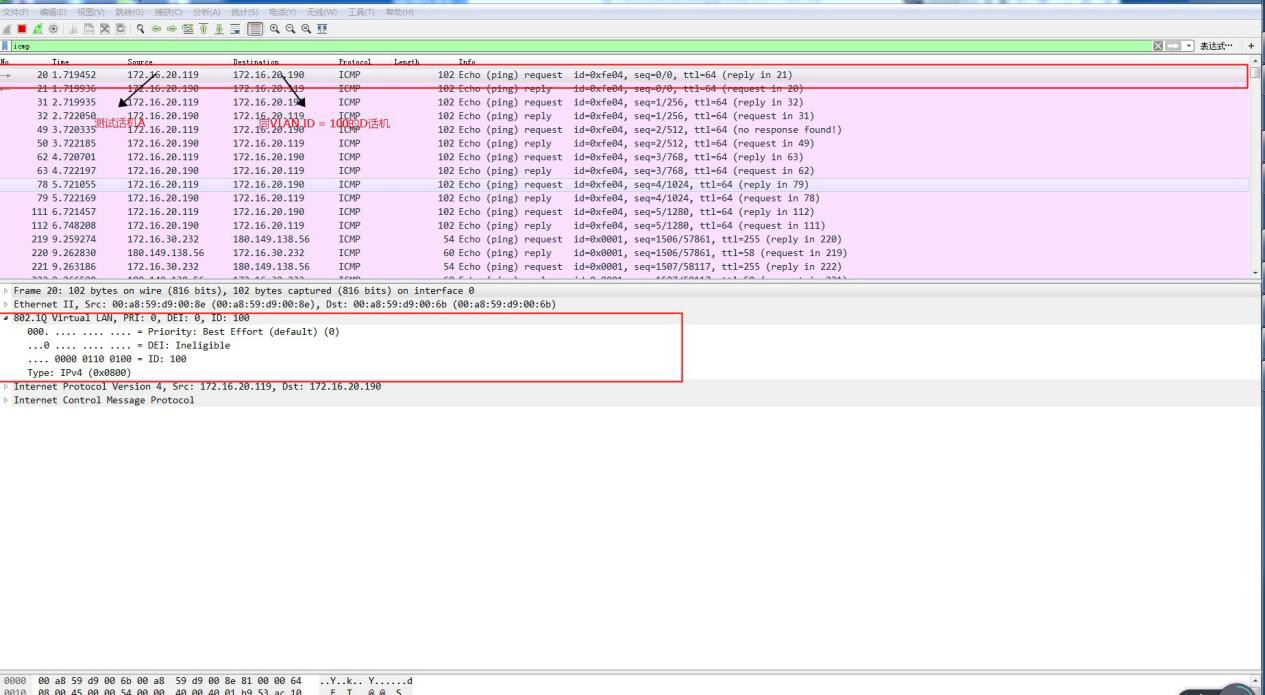This screenshot has width=1265, height=695.
Task: Toggle auto-scroll during live capture
Action: point(235,29)
